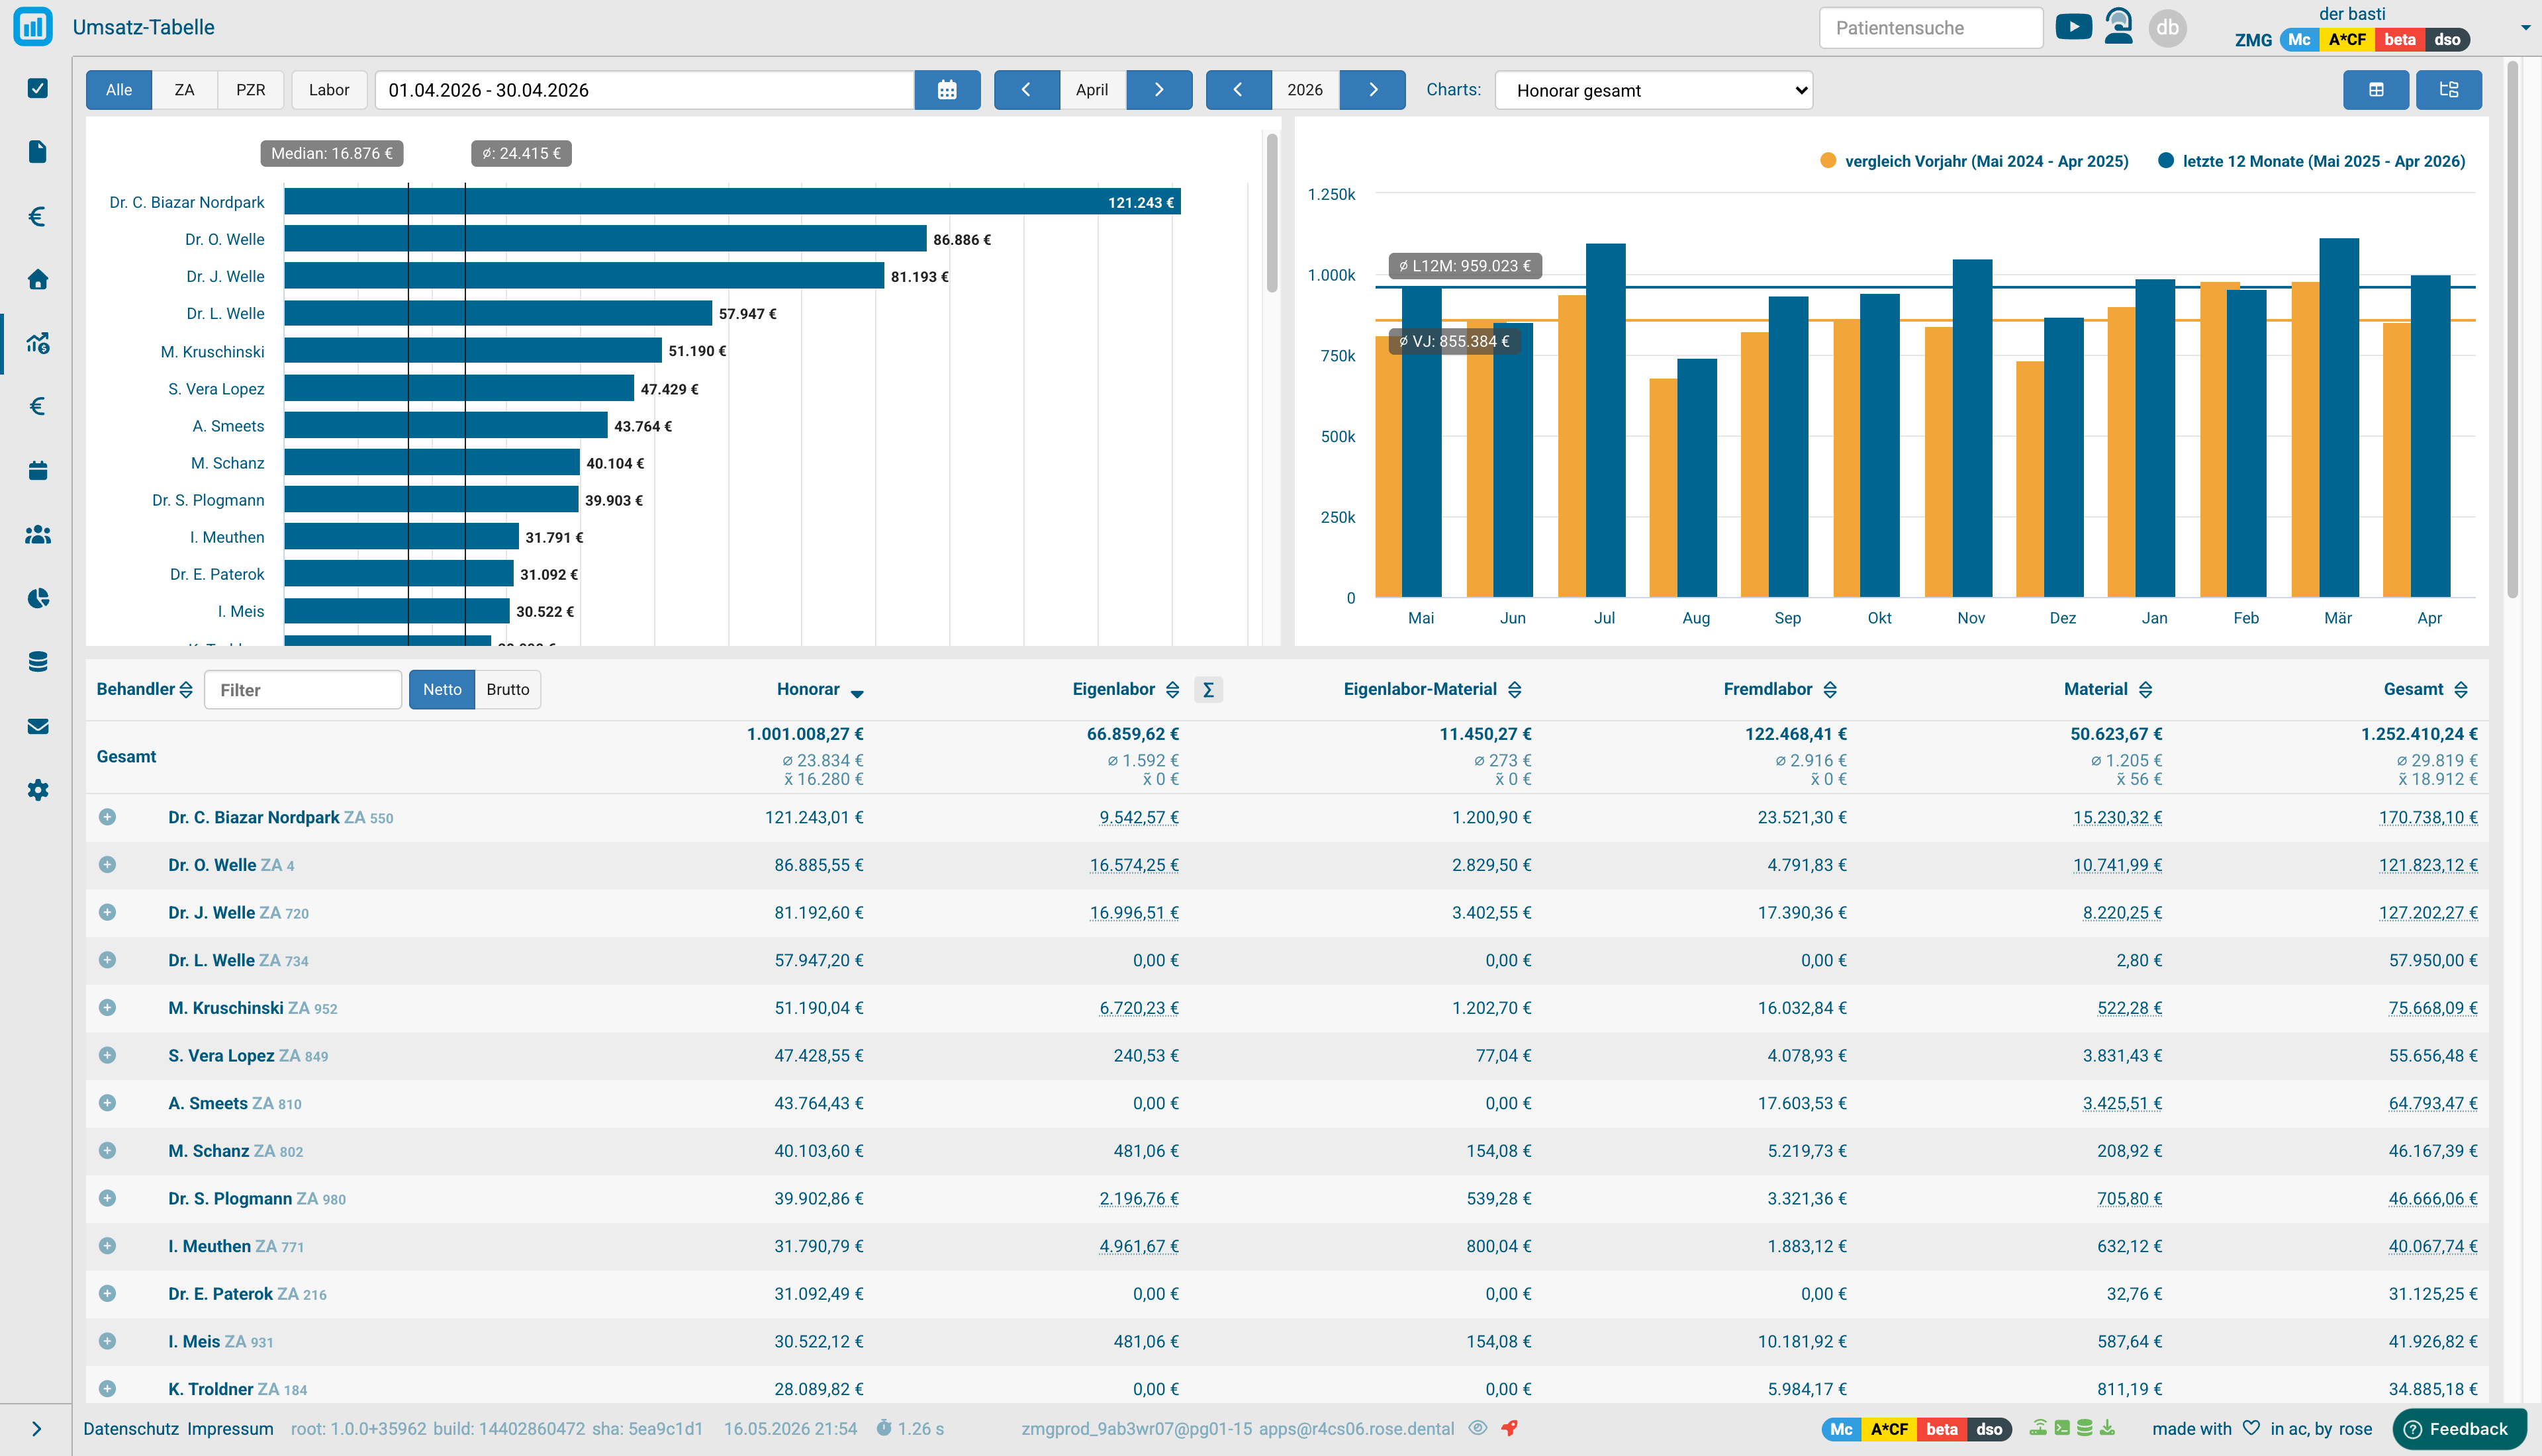Focus the Behandler Filter input

[x=303, y=689]
